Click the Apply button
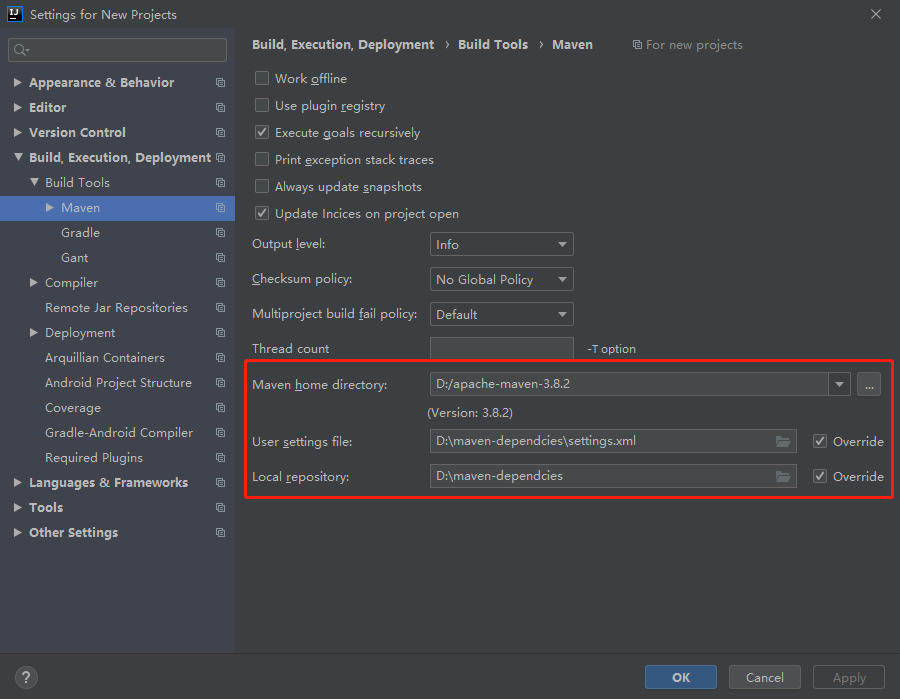This screenshot has width=900, height=699. [x=849, y=677]
